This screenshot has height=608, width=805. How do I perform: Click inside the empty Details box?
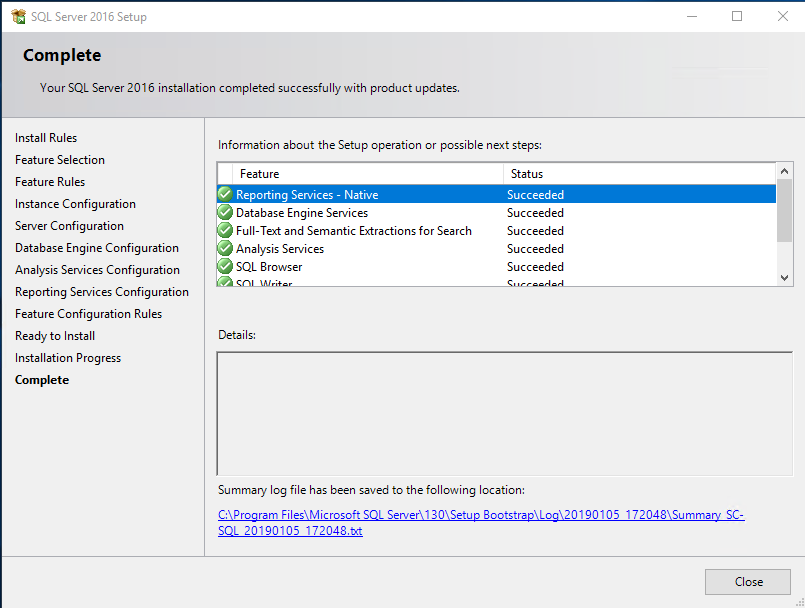(505, 413)
